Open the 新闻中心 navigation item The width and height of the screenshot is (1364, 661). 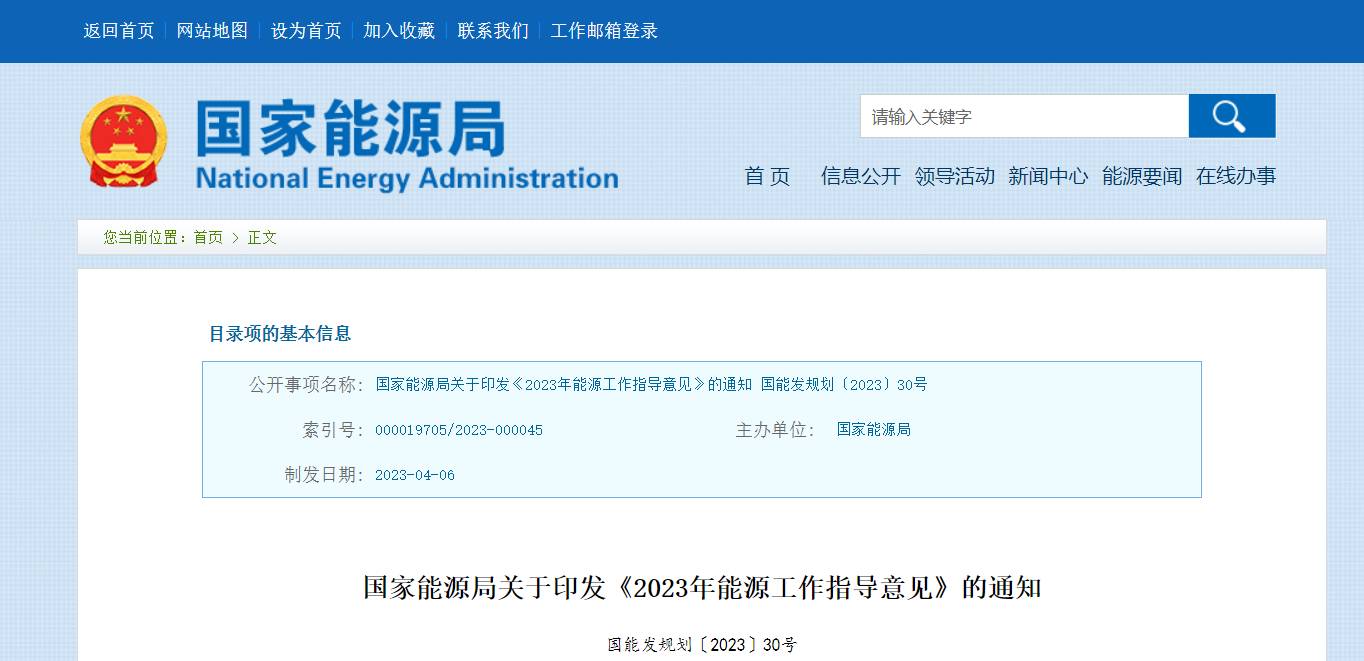[x=1048, y=177]
